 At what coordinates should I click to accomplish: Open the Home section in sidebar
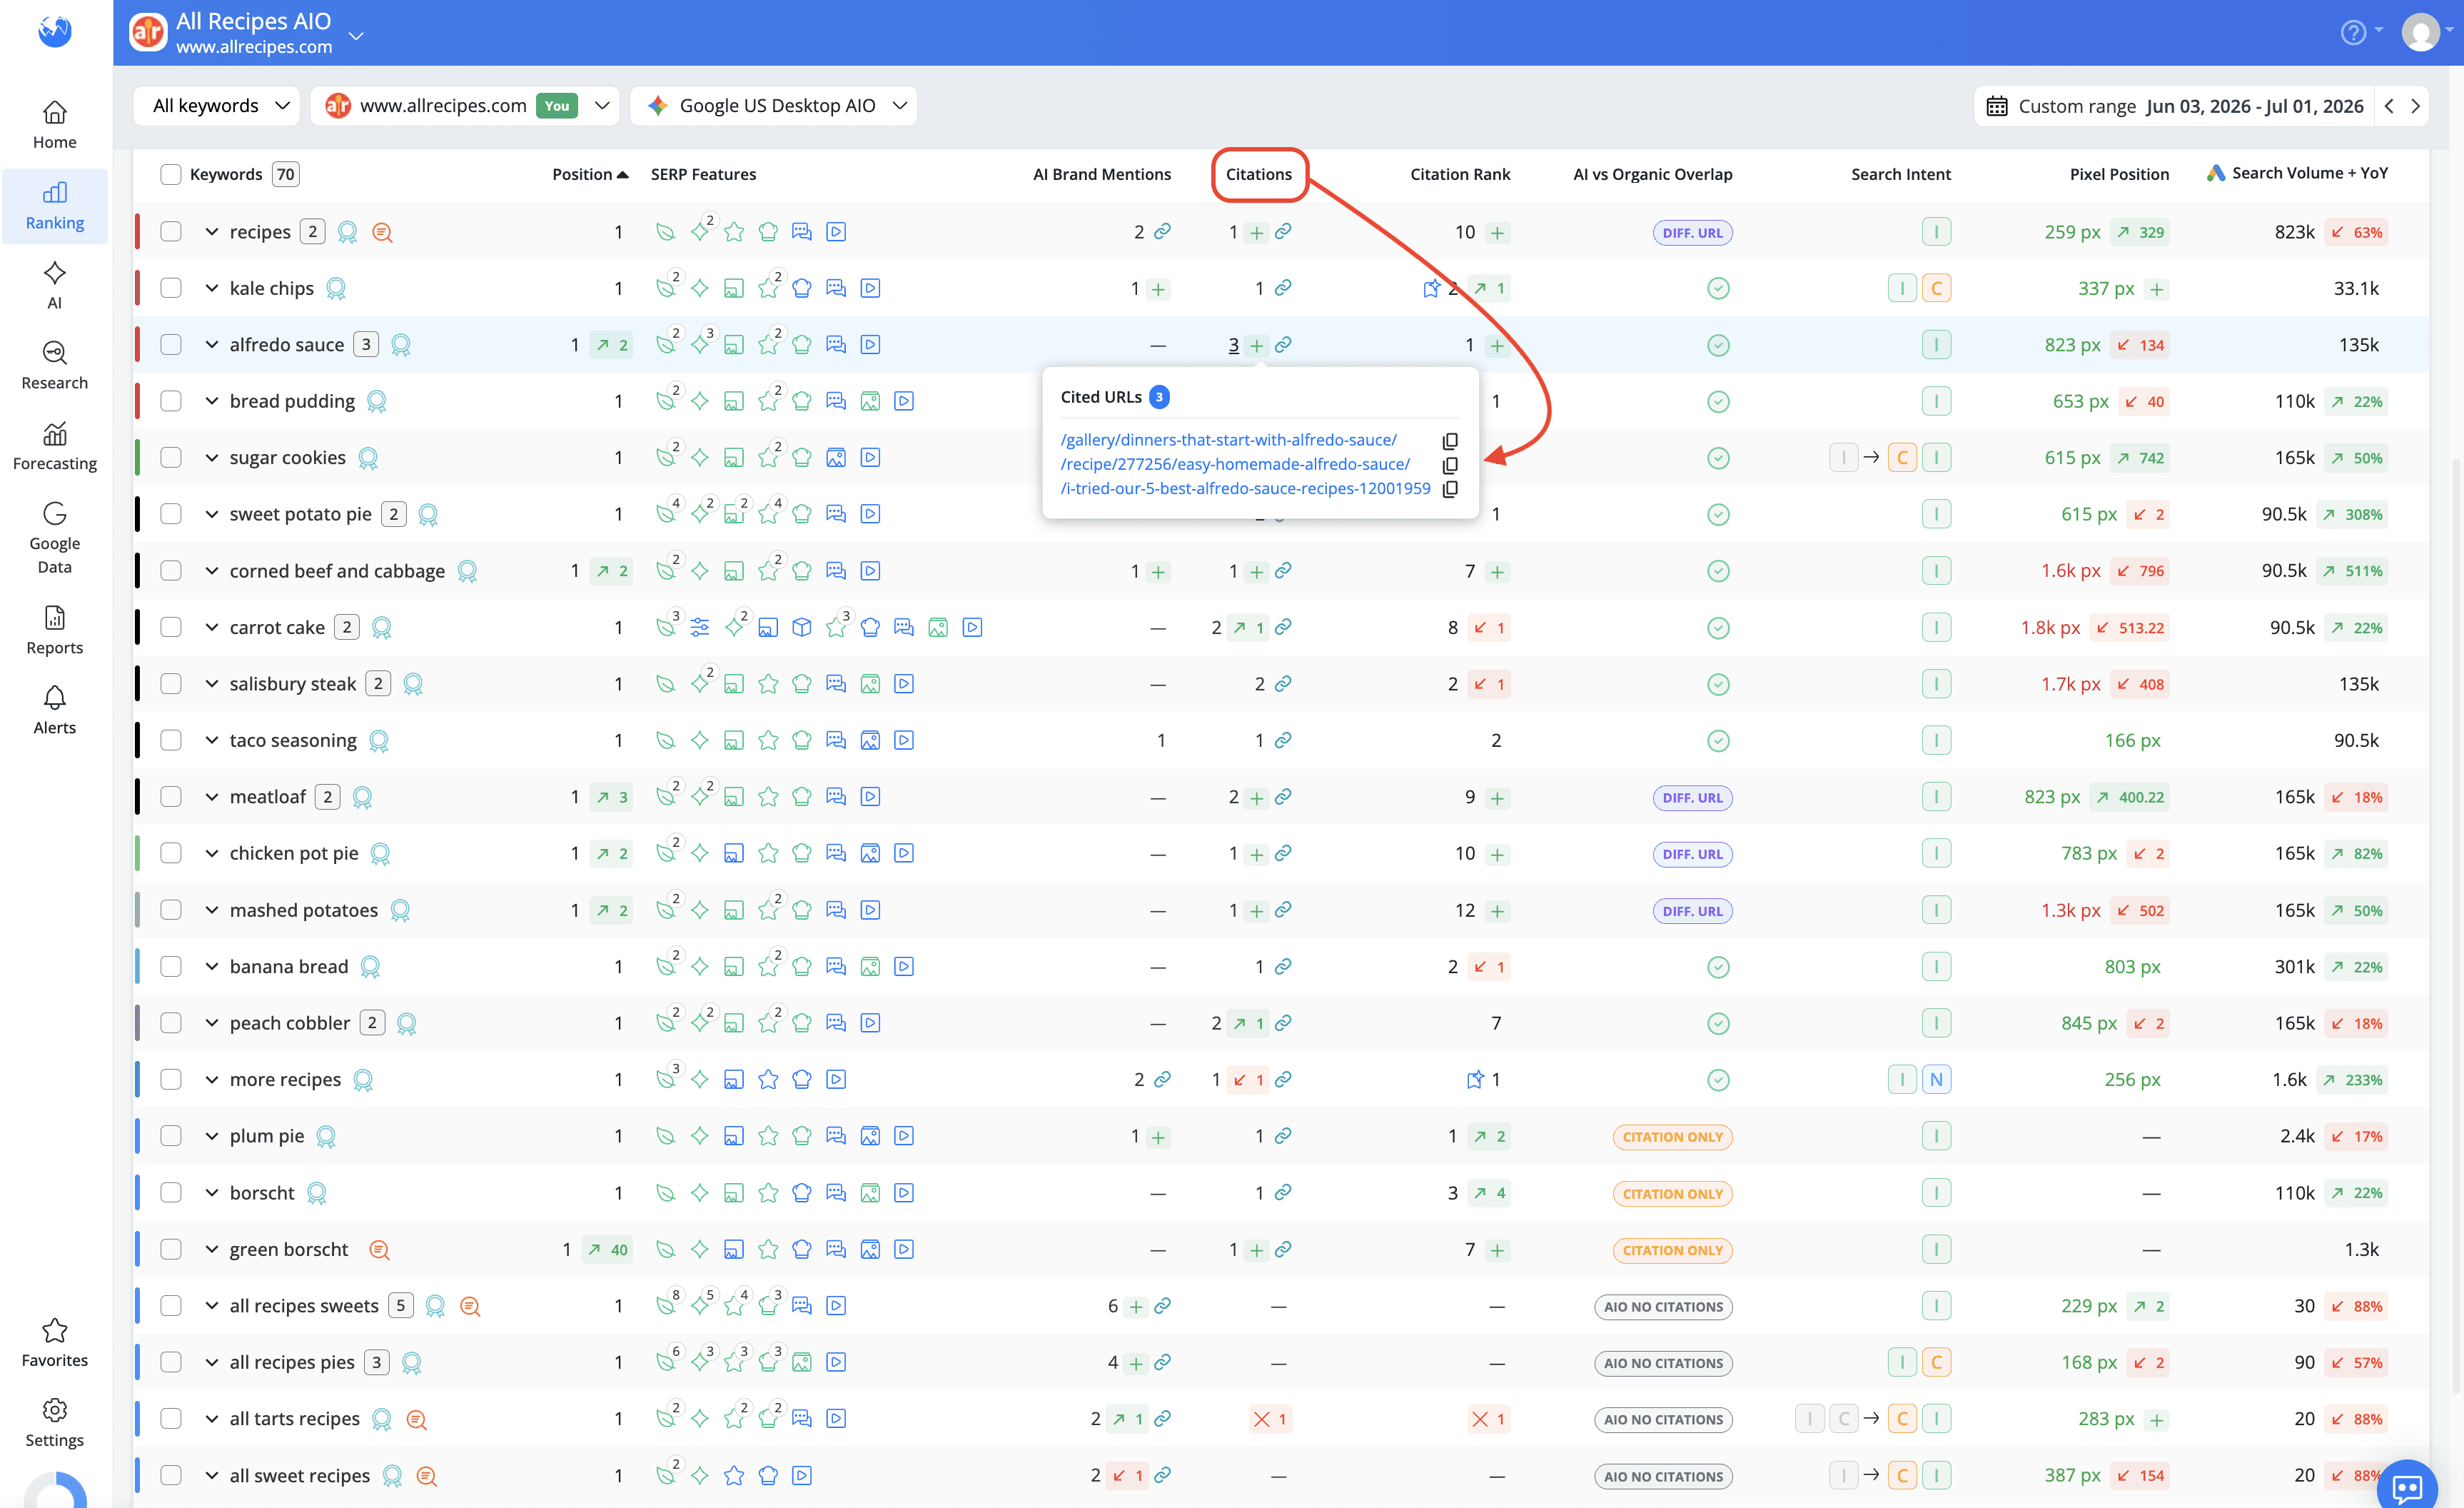pyautogui.click(x=54, y=124)
